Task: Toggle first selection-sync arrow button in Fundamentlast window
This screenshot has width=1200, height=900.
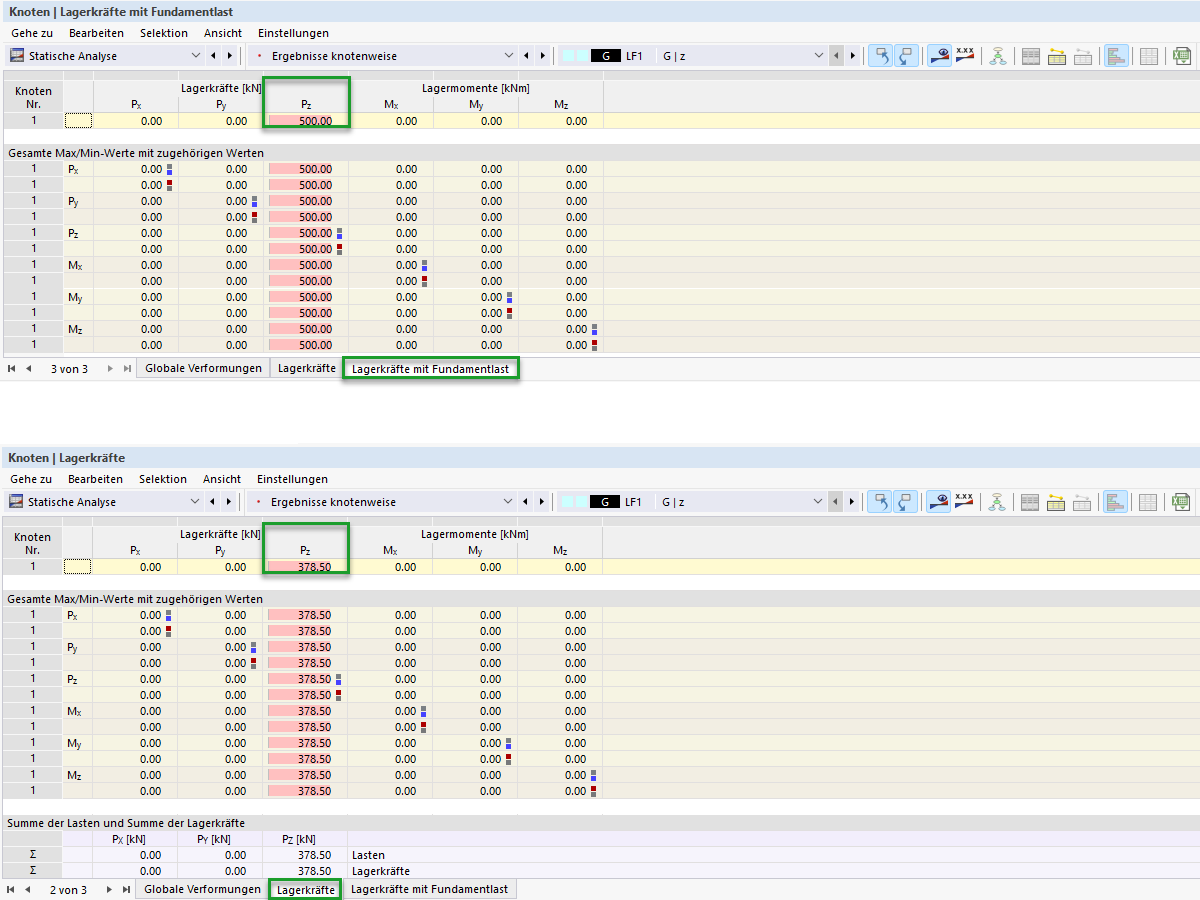Action: tap(879, 56)
